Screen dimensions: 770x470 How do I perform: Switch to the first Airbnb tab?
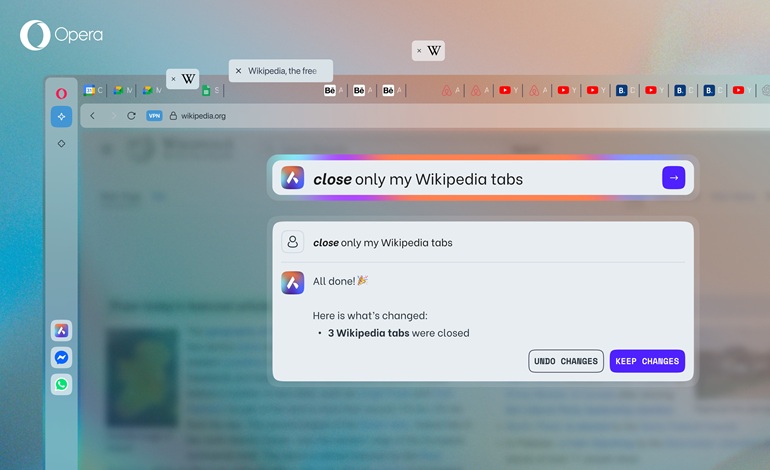tap(450, 90)
